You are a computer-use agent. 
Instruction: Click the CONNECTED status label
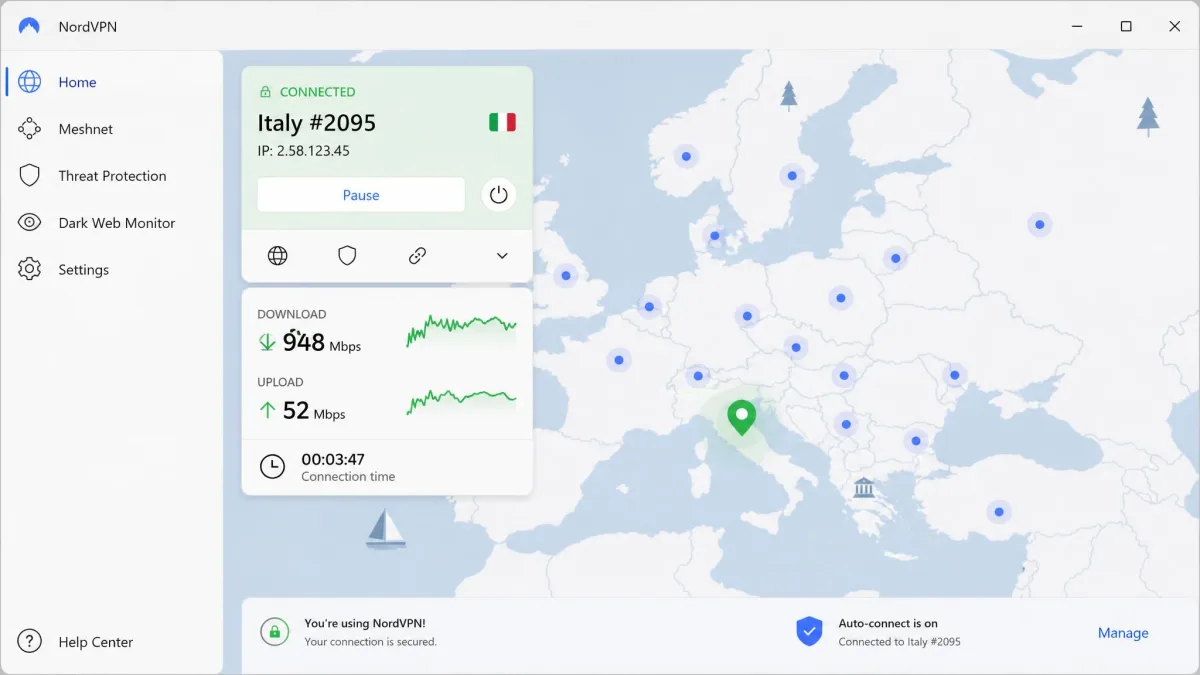317,92
